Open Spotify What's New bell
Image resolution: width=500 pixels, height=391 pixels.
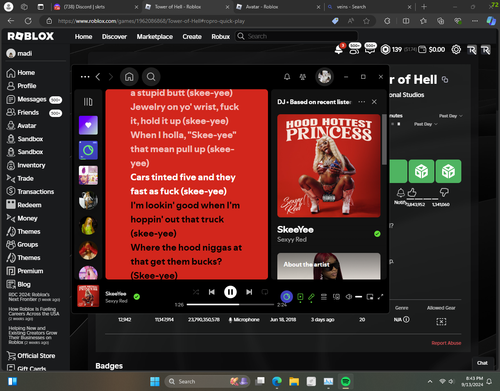tap(287, 77)
